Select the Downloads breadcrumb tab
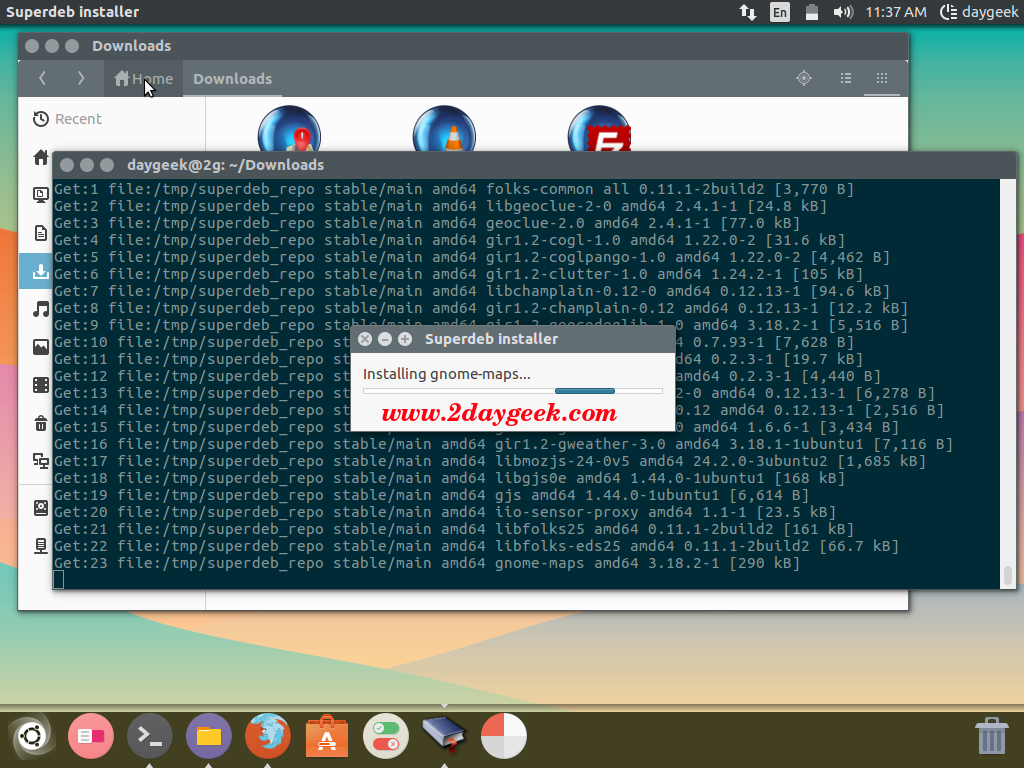The image size is (1024, 768). pyautogui.click(x=232, y=79)
